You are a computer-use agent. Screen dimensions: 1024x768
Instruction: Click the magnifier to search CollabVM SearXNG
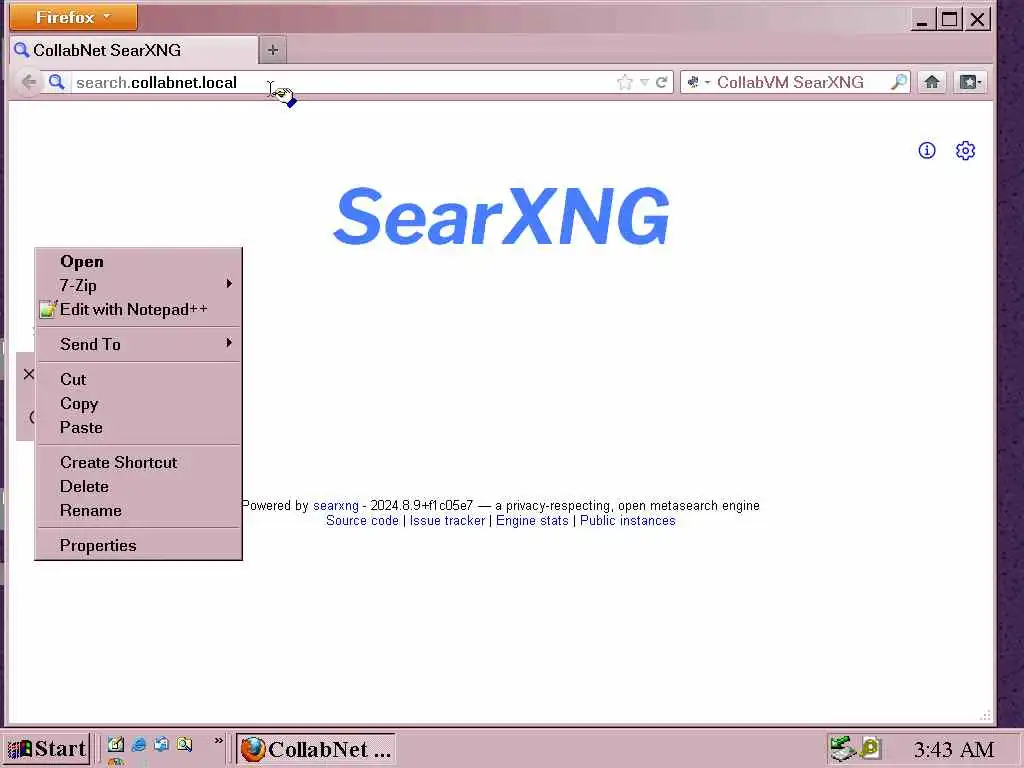(899, 82)
